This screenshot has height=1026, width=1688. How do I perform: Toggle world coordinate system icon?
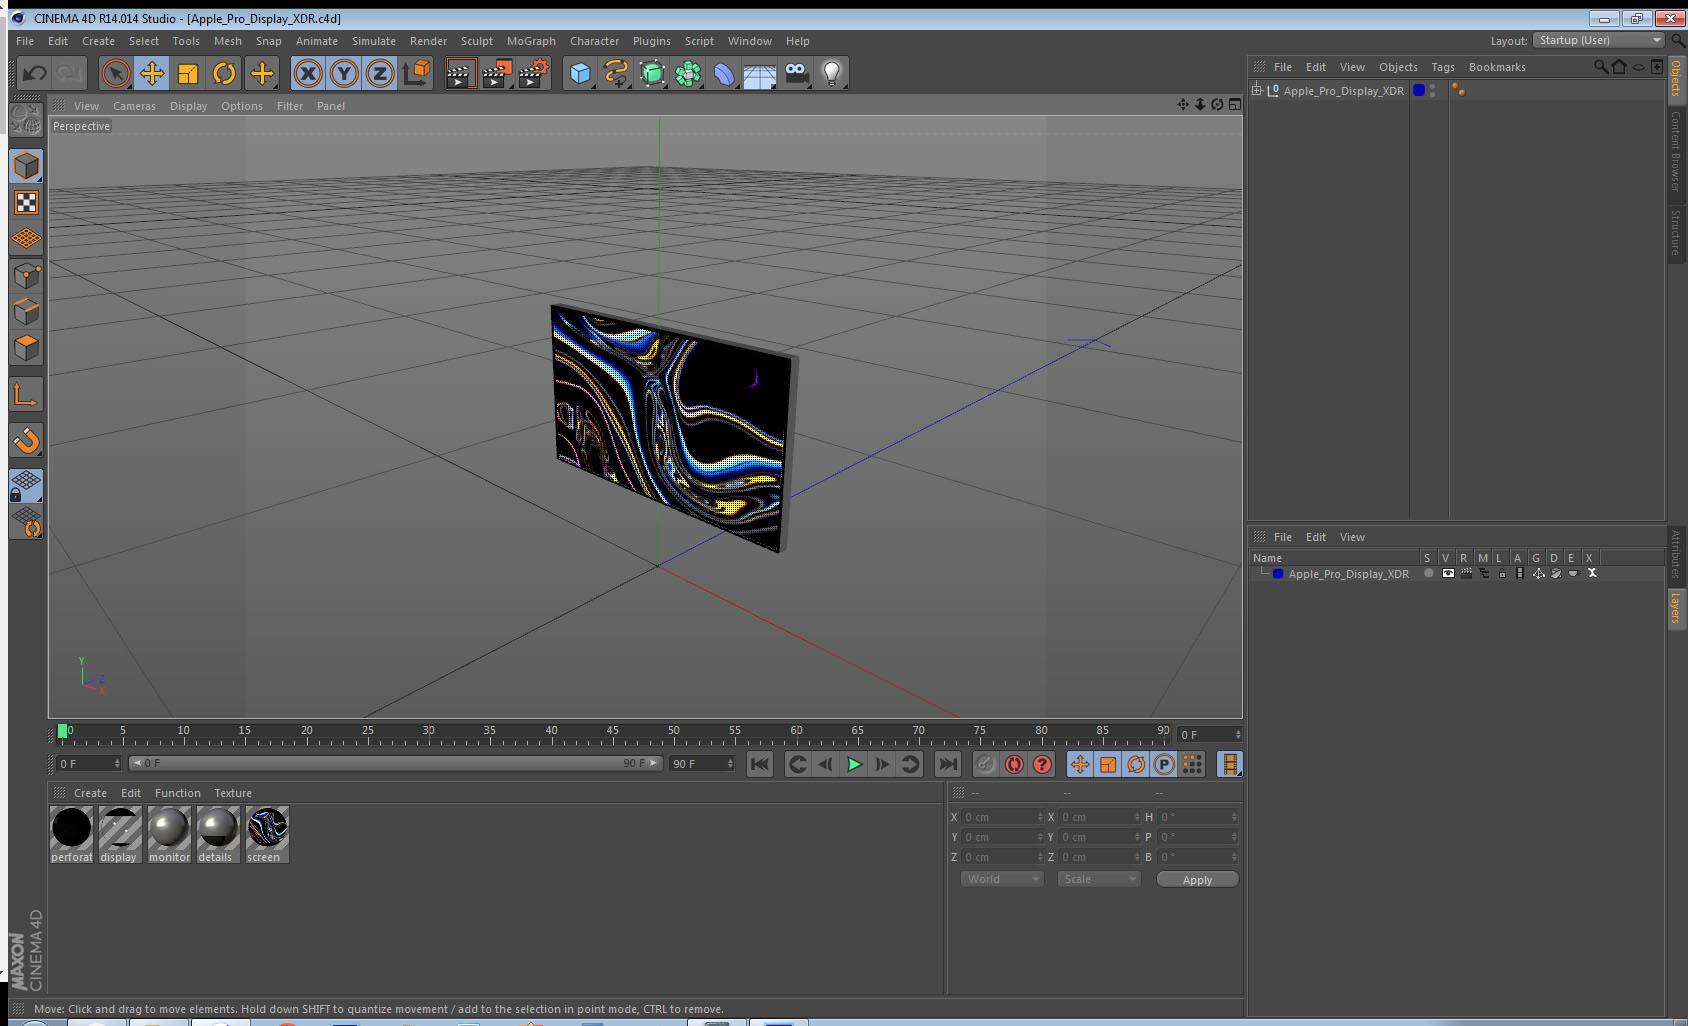pos(416,73)
